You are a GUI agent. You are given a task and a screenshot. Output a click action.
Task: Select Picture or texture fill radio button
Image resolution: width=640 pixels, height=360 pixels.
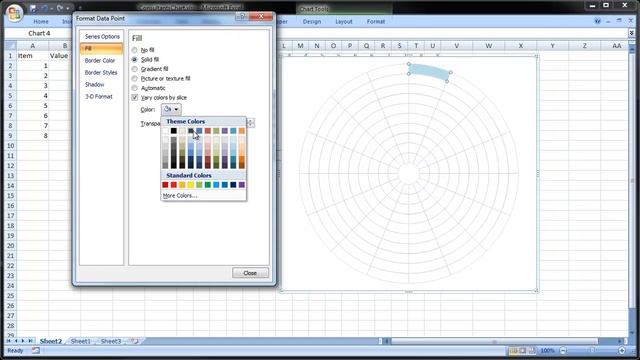click(x=135, y=78)
